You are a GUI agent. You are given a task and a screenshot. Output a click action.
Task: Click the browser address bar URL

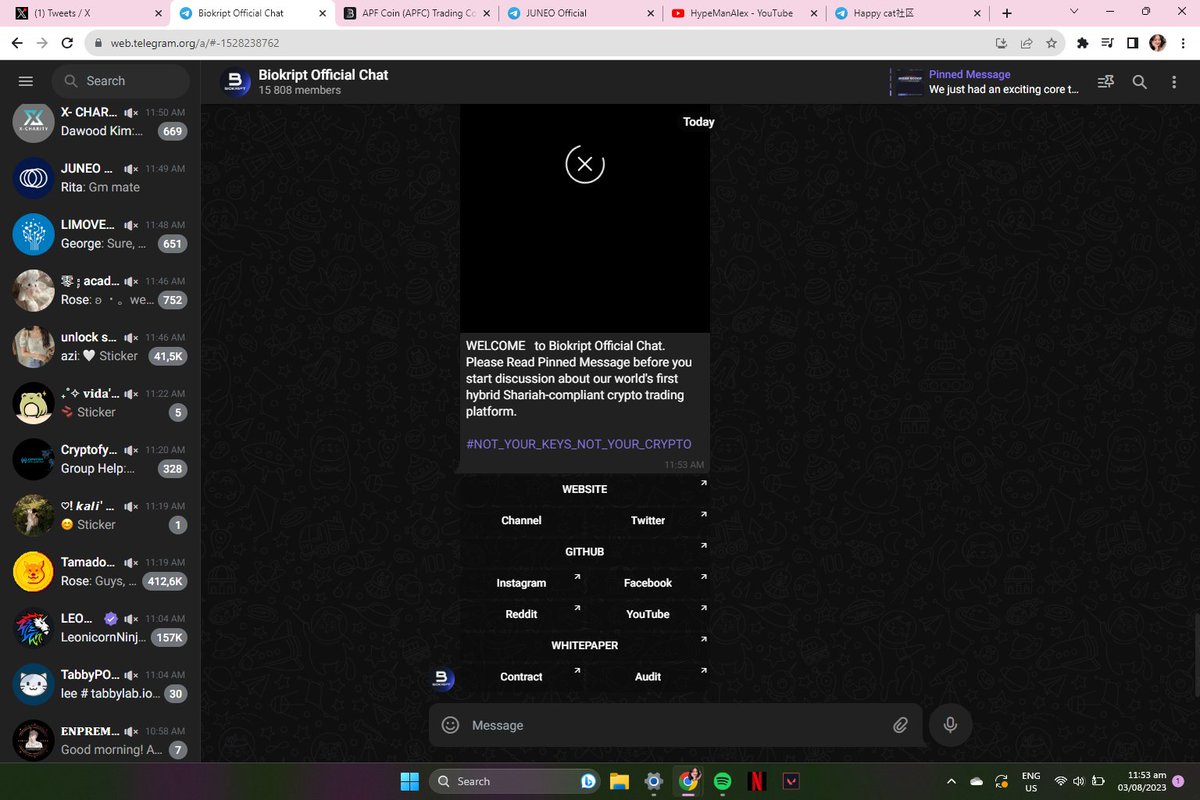click(195, 43)
